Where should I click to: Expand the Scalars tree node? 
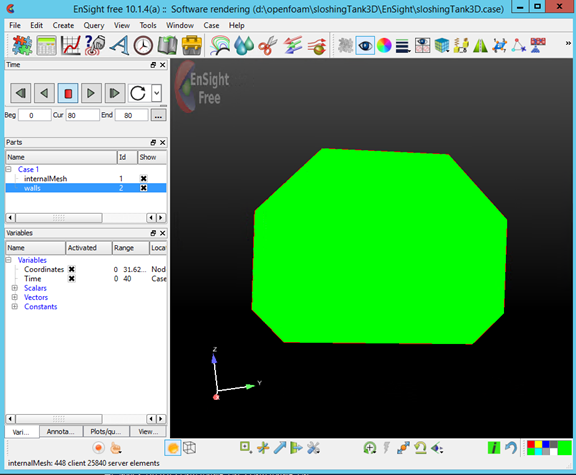pyautogui.click(x=15, y=288)
